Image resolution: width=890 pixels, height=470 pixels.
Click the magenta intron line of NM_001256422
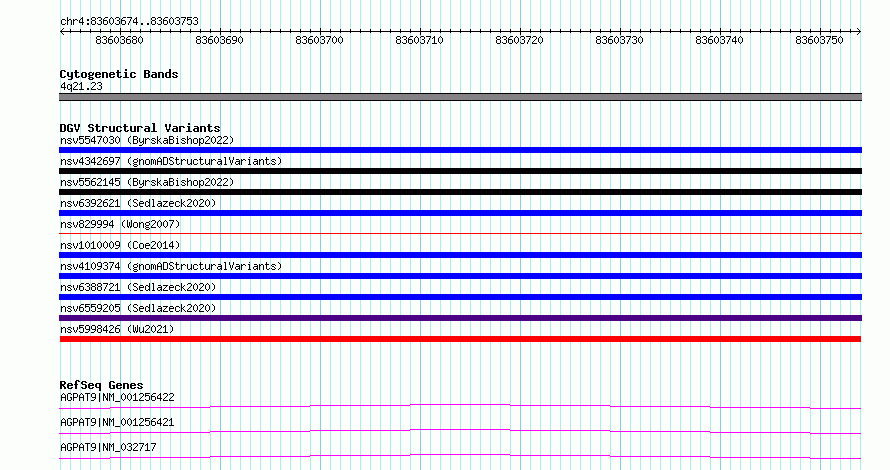click(460, 405)
